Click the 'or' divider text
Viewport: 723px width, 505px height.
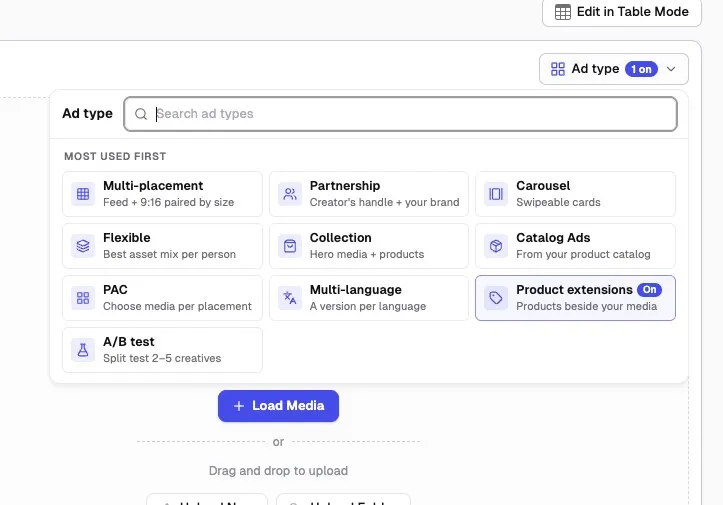click(278, 442)
